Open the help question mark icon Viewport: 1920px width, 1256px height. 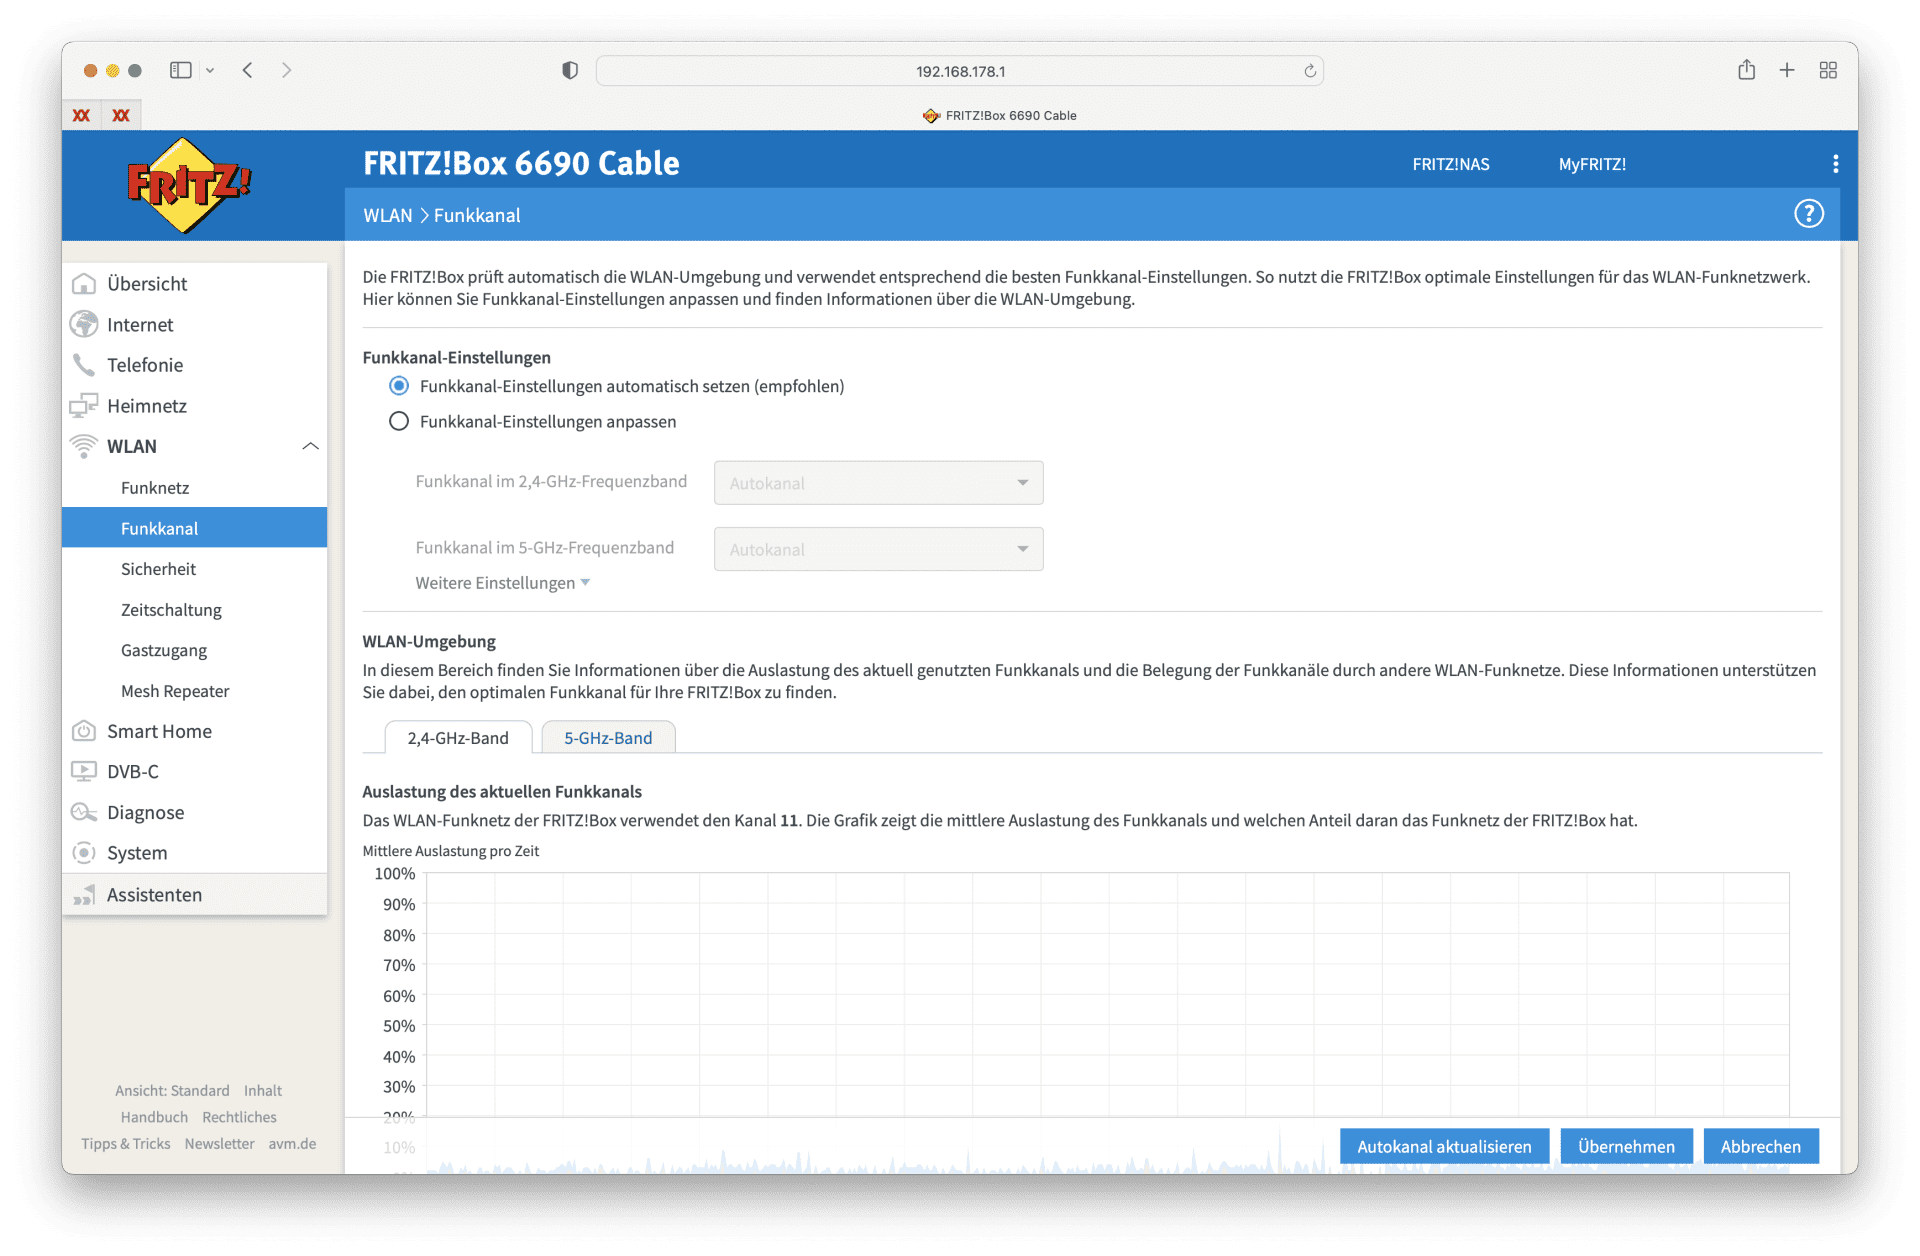tap(1808, 214)
